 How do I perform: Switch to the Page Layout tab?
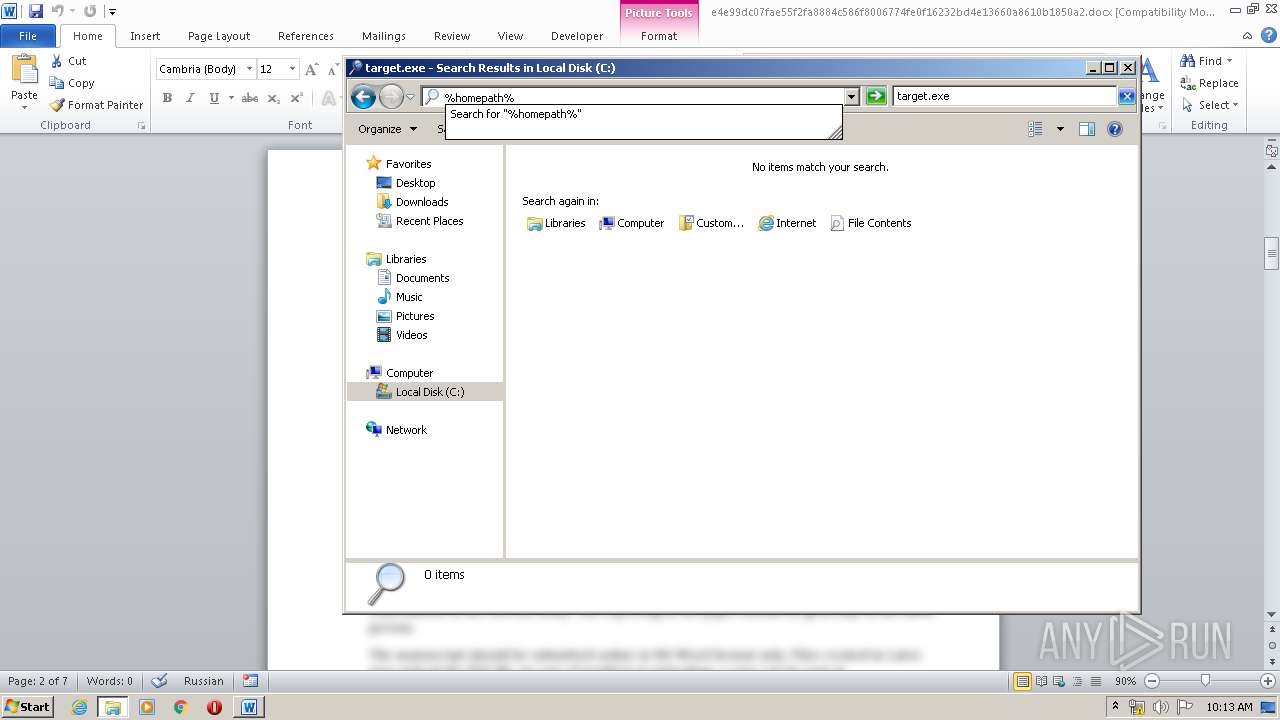[219, 36]
